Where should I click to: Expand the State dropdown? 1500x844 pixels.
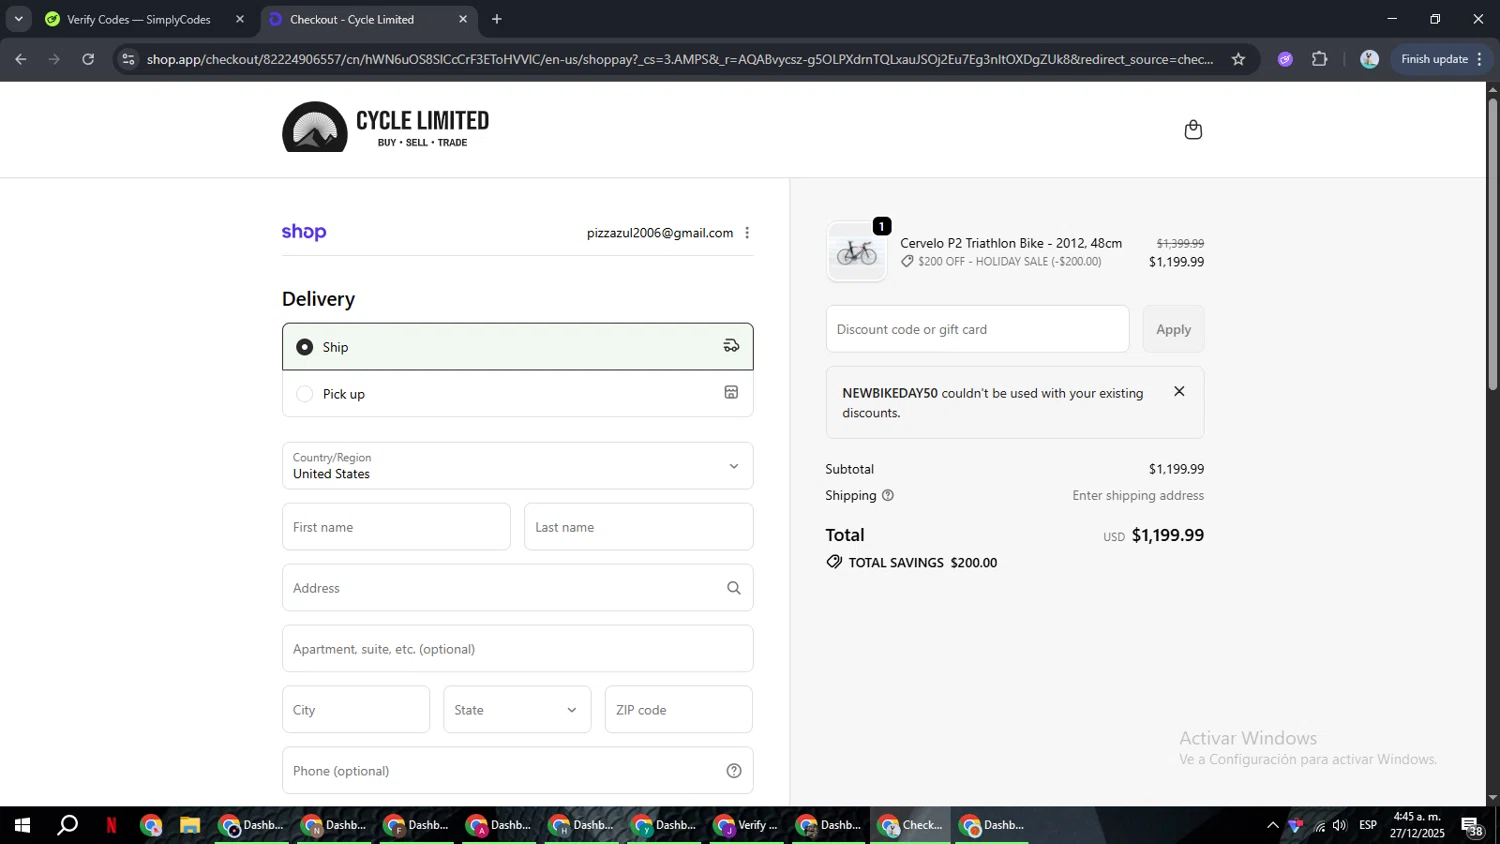(517, 710)
